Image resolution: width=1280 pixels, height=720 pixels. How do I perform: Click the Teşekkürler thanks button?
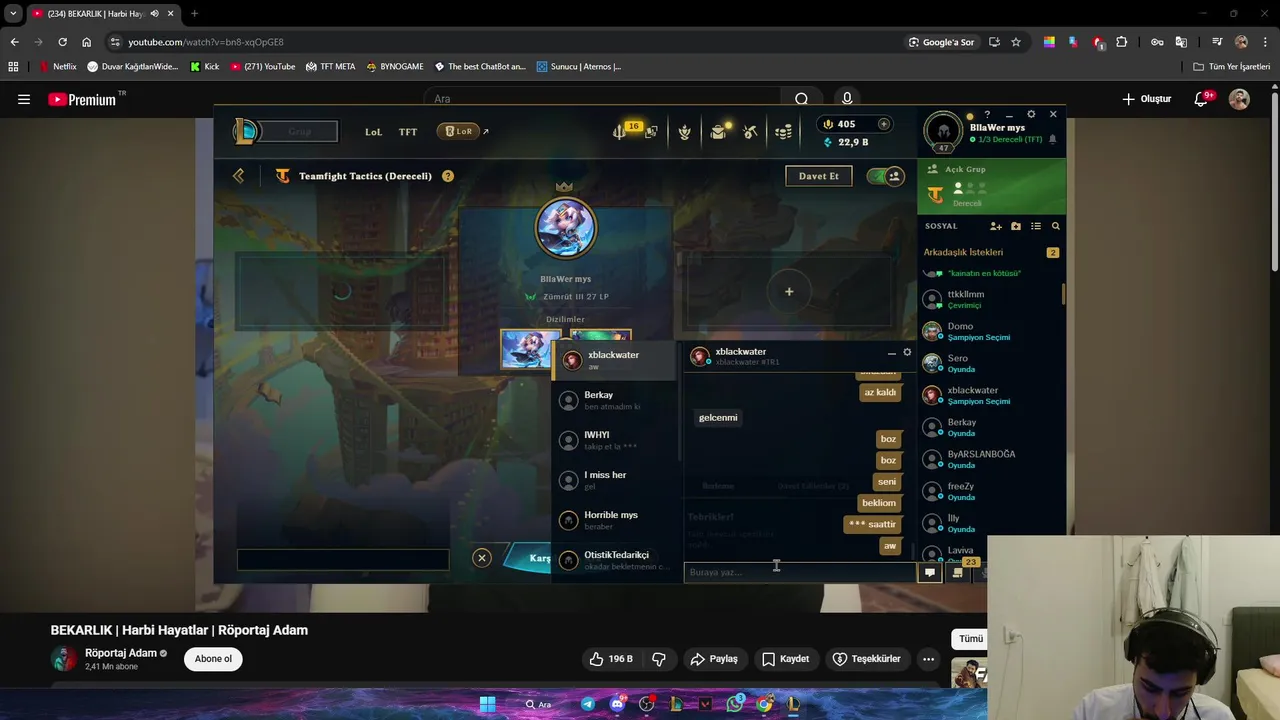click(866, 659)
